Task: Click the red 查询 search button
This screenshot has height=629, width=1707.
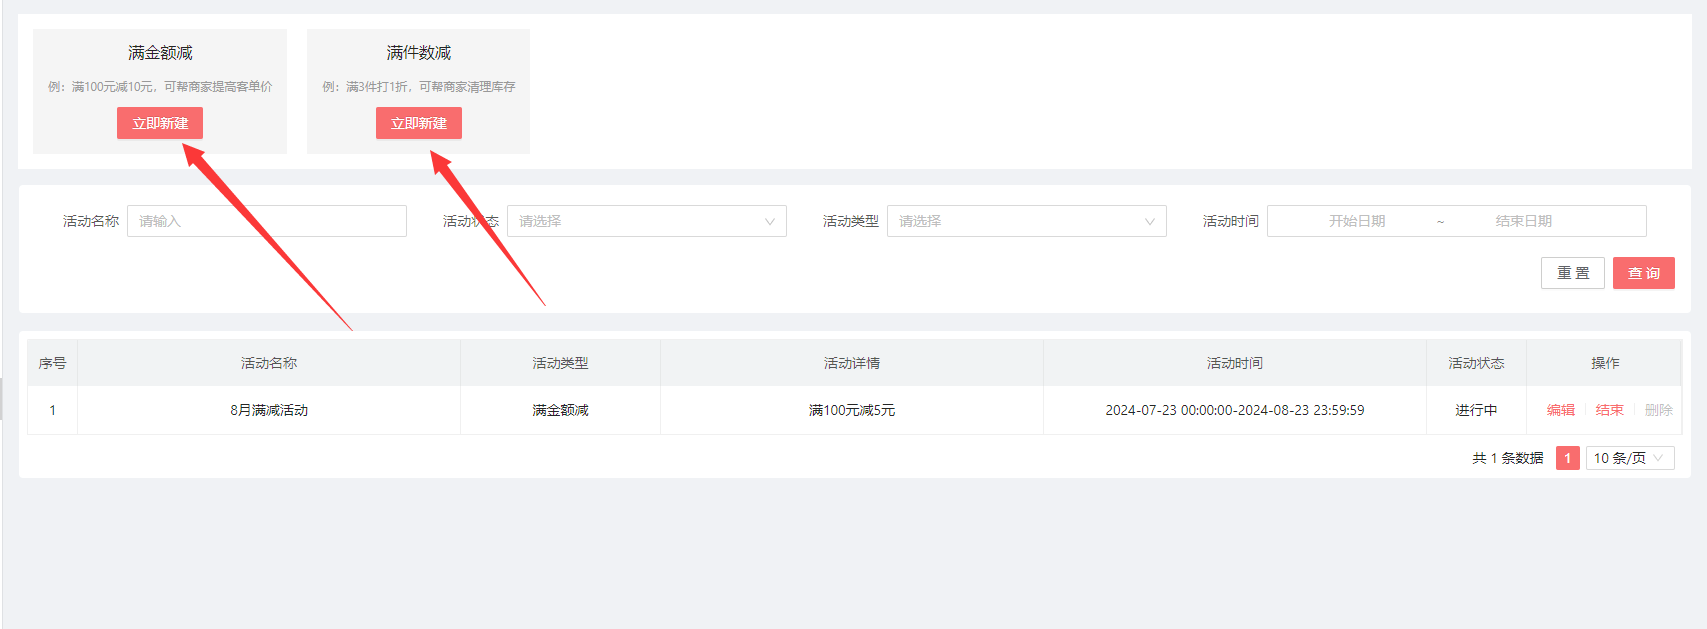Action: (x=1643, y=273)
